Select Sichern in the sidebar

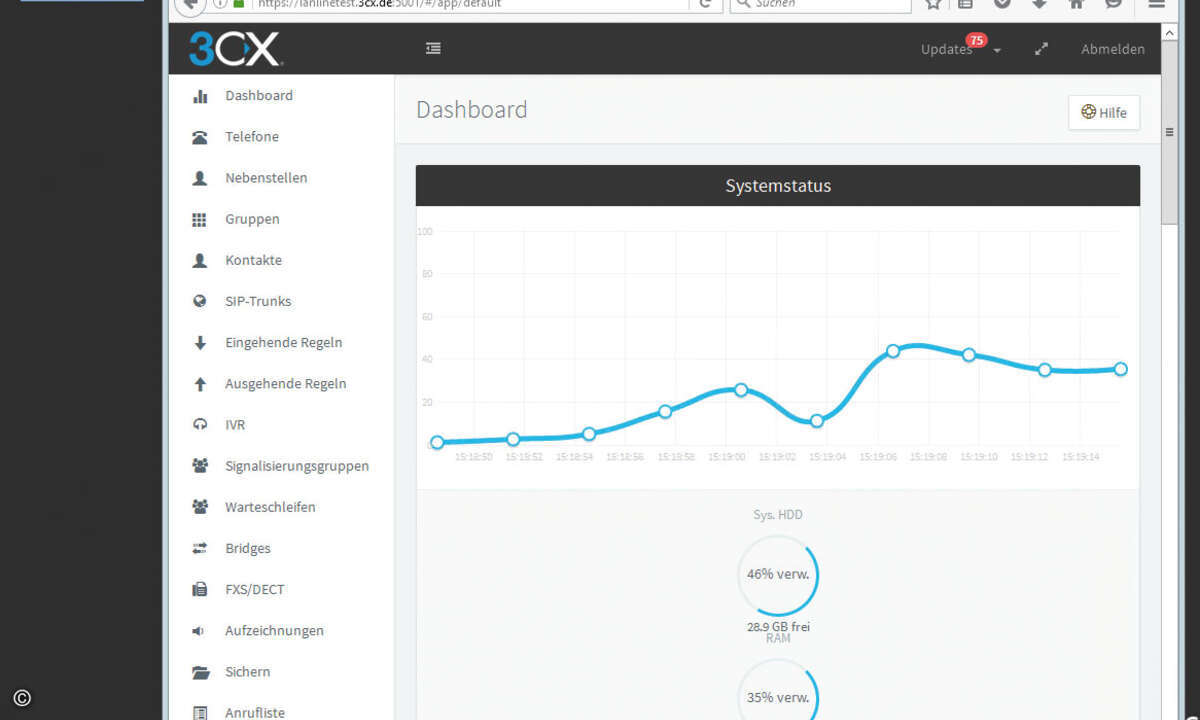coord(248,672)
